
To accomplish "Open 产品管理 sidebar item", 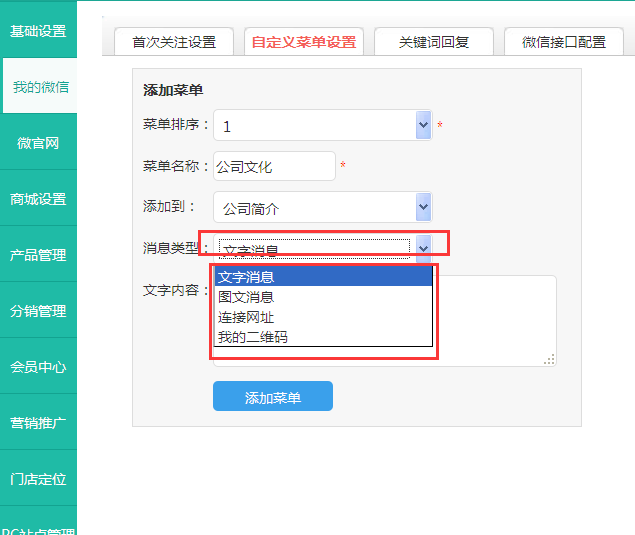I will point(38,255).
